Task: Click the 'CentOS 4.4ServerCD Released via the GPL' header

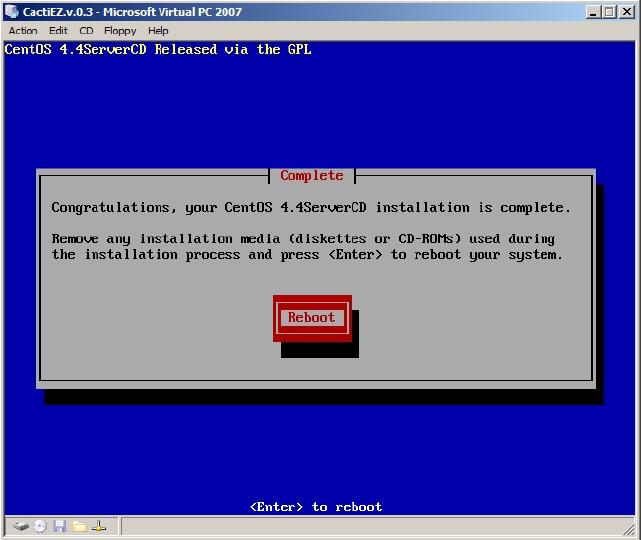Action: (158, 49)
